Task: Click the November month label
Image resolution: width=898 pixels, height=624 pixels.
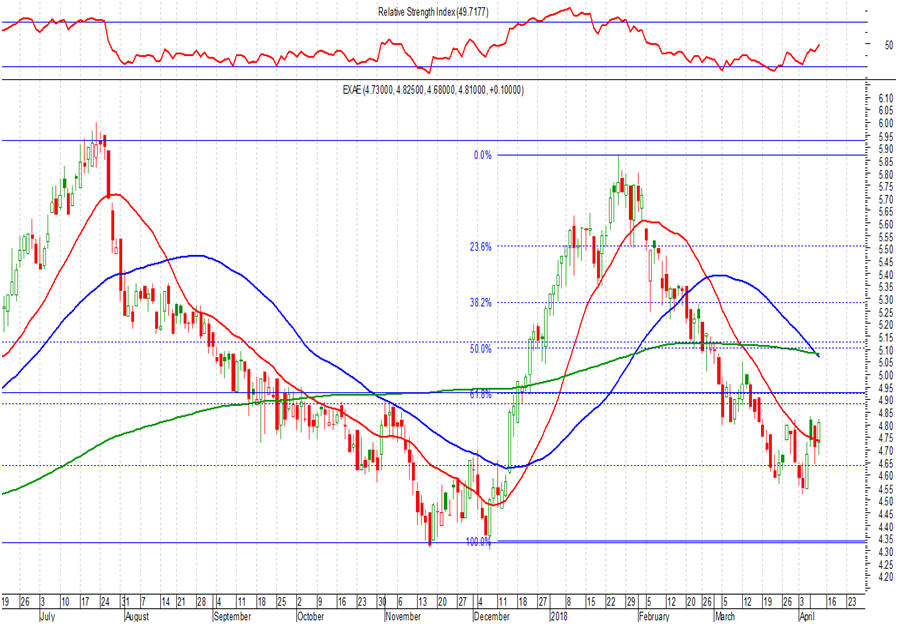Action: click(x=404, y=617)
